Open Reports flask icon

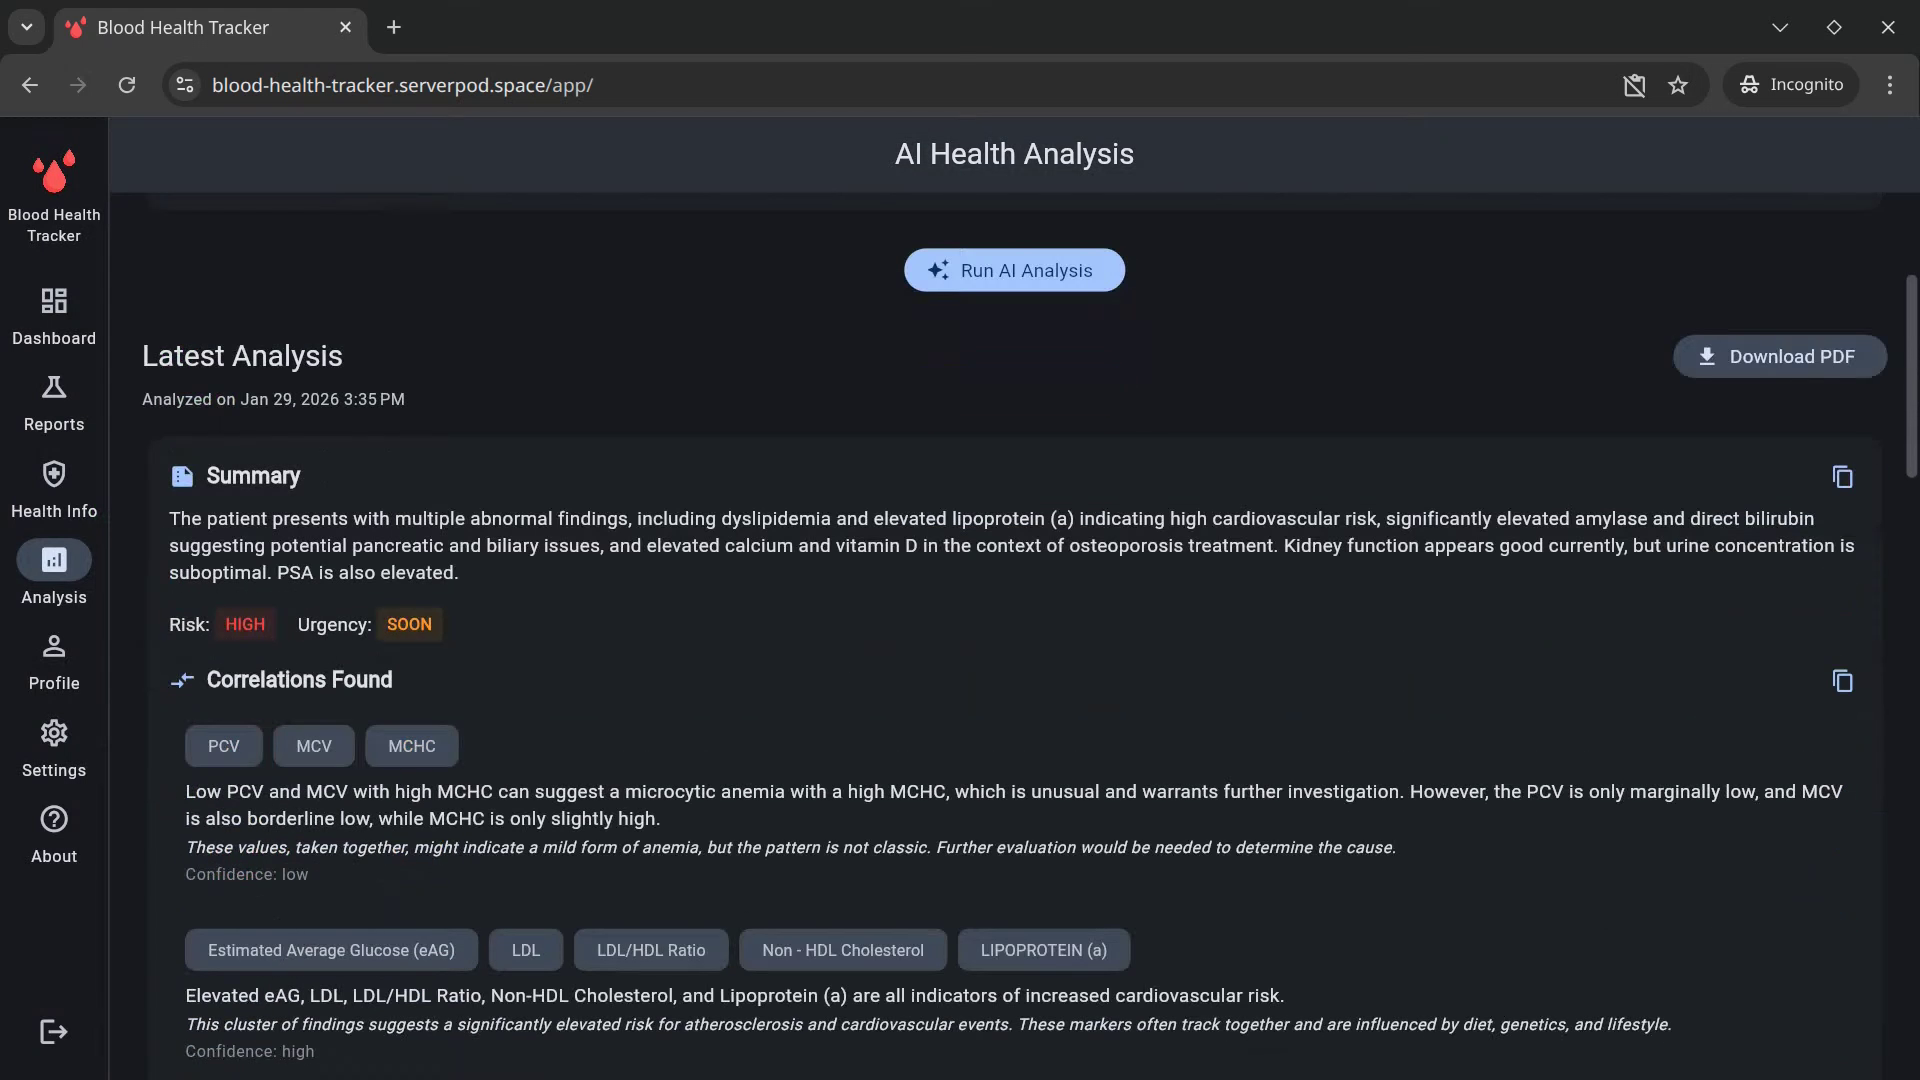54,388
